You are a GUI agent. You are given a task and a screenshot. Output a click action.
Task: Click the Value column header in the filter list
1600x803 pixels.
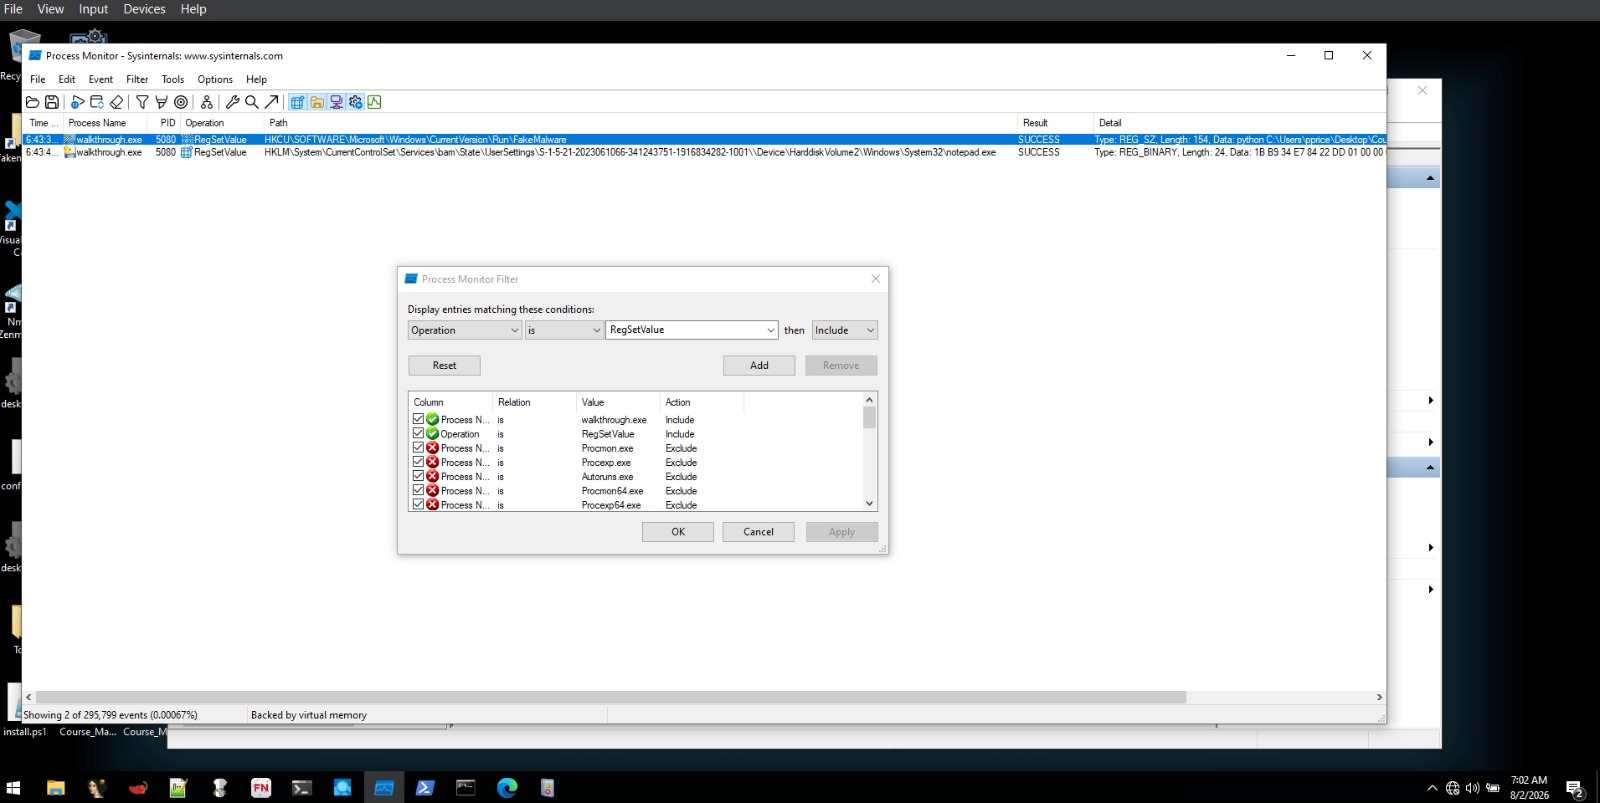coord(618,402)
